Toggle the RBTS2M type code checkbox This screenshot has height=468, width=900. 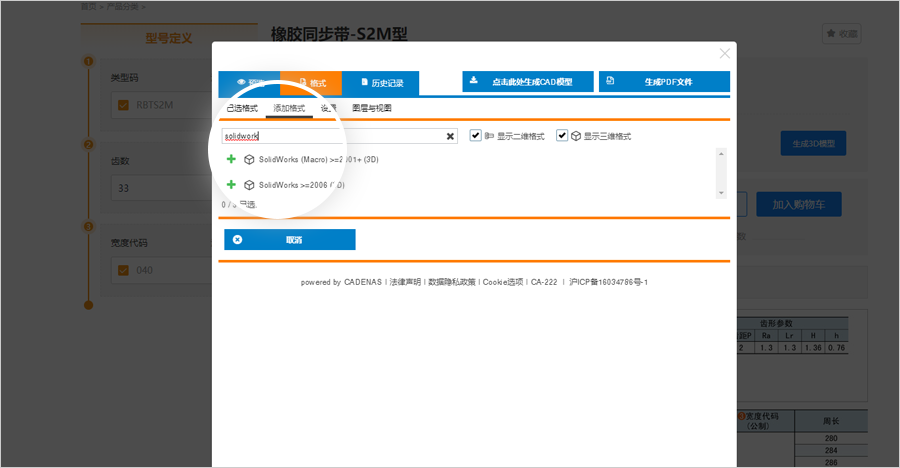click(x=123, y=105)
